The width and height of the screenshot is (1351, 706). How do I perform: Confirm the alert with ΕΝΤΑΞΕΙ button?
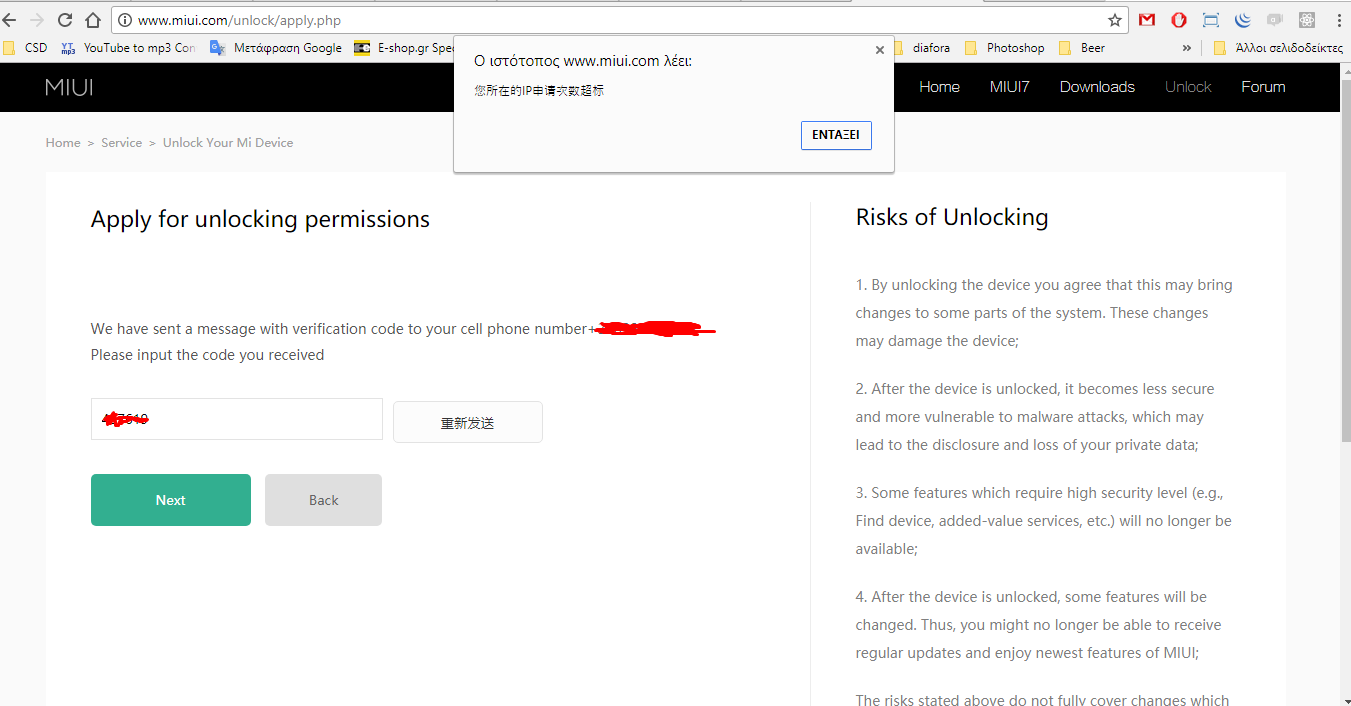[x=836, y=135]
